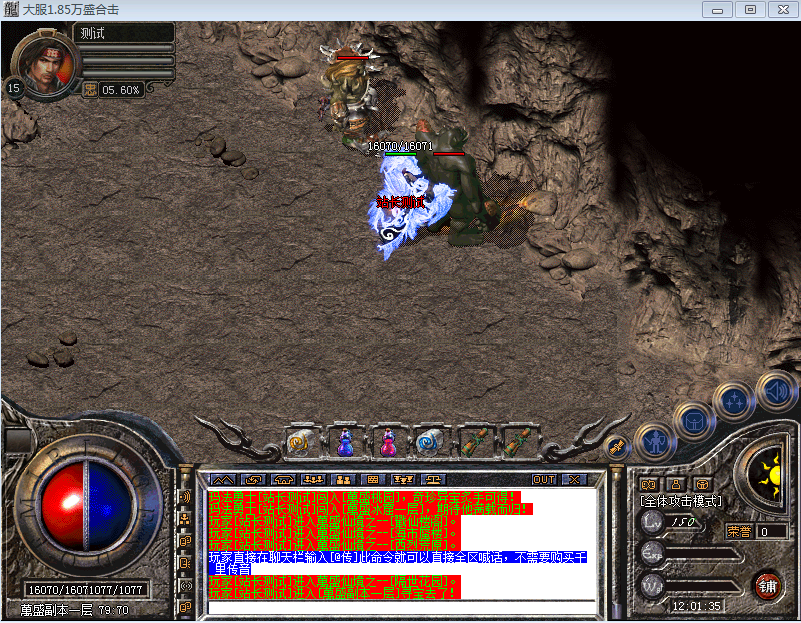Click the 忠 loyalty icon beside 05.60%
Viewport: 801px width, 623px height.
pyautogui.click(x=90, y=90)
